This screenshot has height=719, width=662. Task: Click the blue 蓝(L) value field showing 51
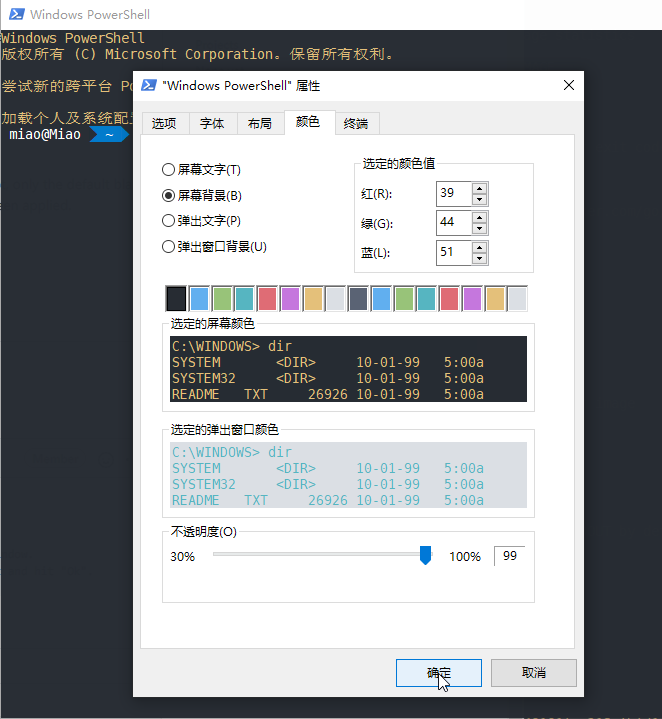[x=454, y=253]
